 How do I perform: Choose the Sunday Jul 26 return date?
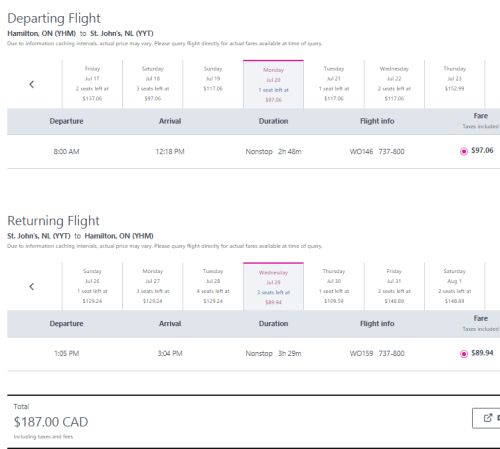pyautogui.click(x=92, y=286)
